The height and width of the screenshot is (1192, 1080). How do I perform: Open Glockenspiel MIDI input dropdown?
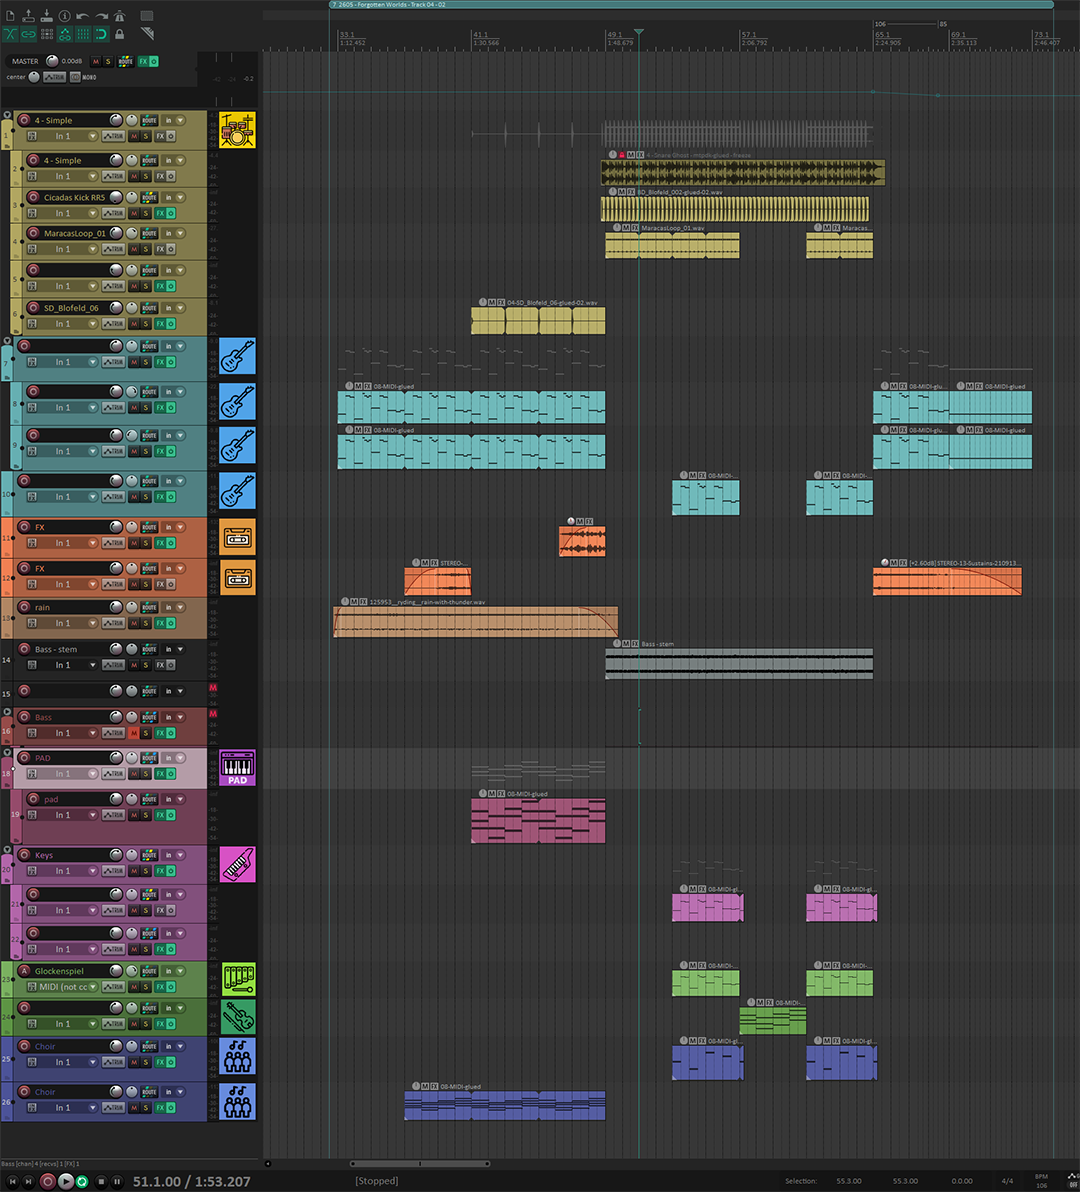click(x=93, y=987)
